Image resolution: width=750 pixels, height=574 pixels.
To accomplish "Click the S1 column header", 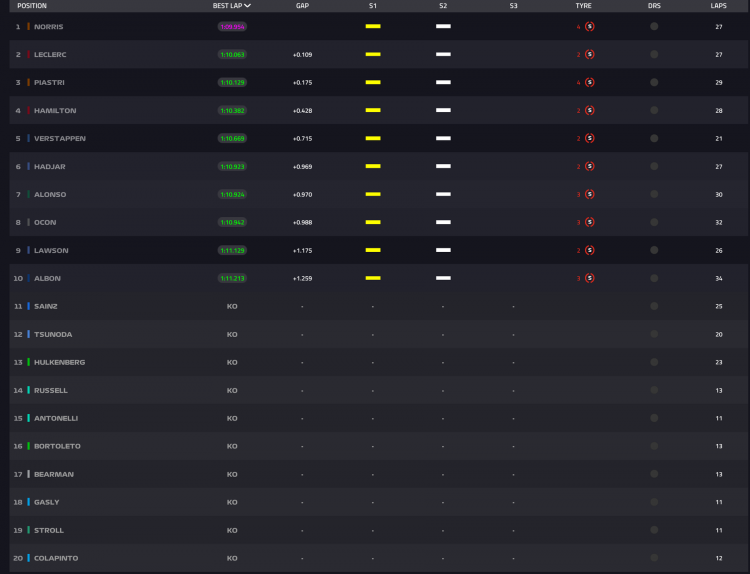I will tap(373, 6).
